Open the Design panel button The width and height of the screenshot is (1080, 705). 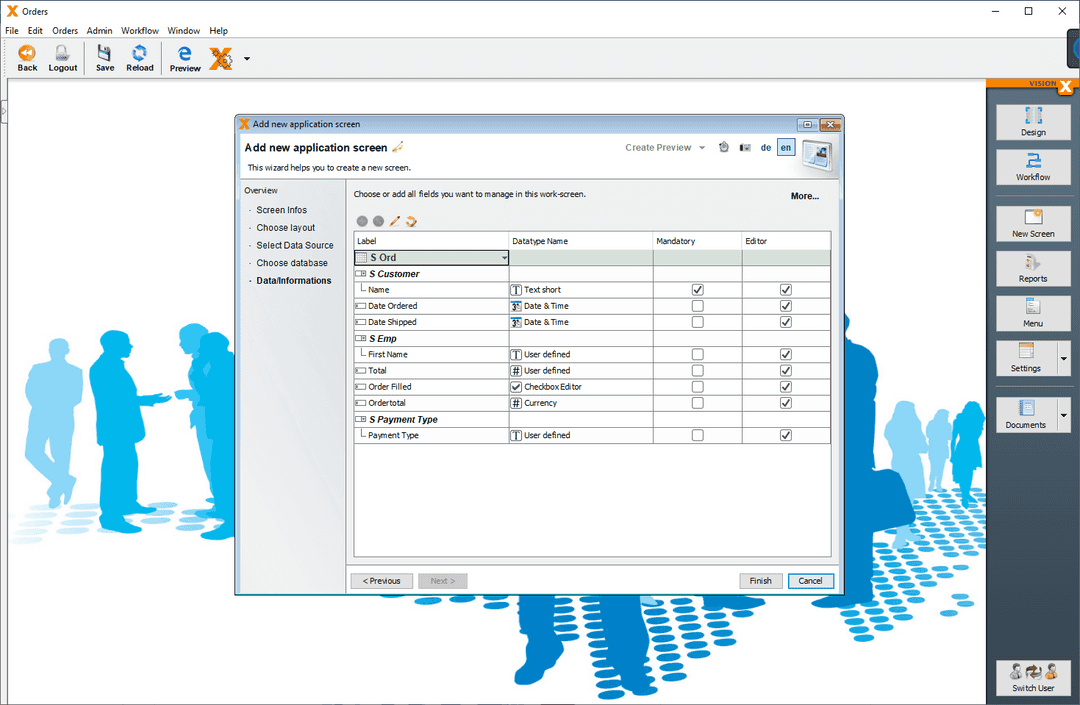[1033, 122]
